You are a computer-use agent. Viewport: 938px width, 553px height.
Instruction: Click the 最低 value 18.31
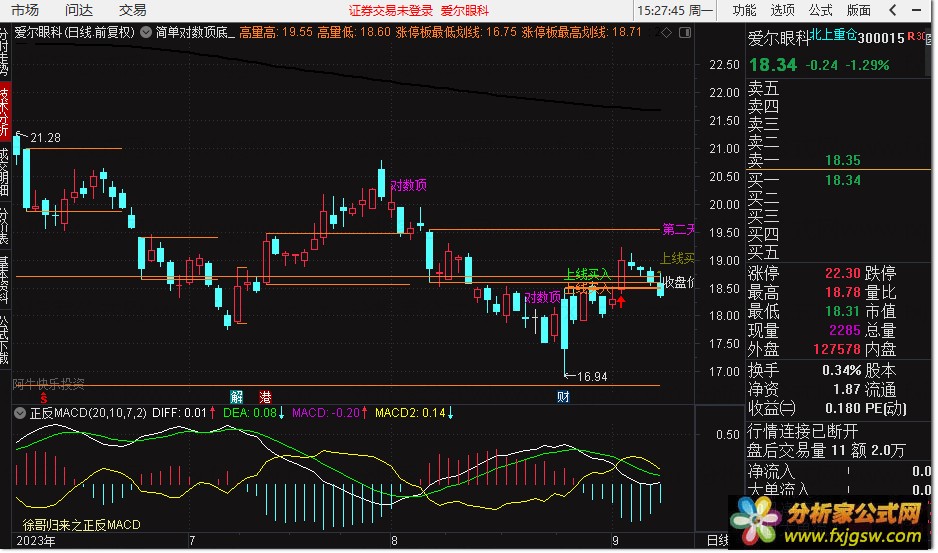pyautogui.click(x=842, y=311)
